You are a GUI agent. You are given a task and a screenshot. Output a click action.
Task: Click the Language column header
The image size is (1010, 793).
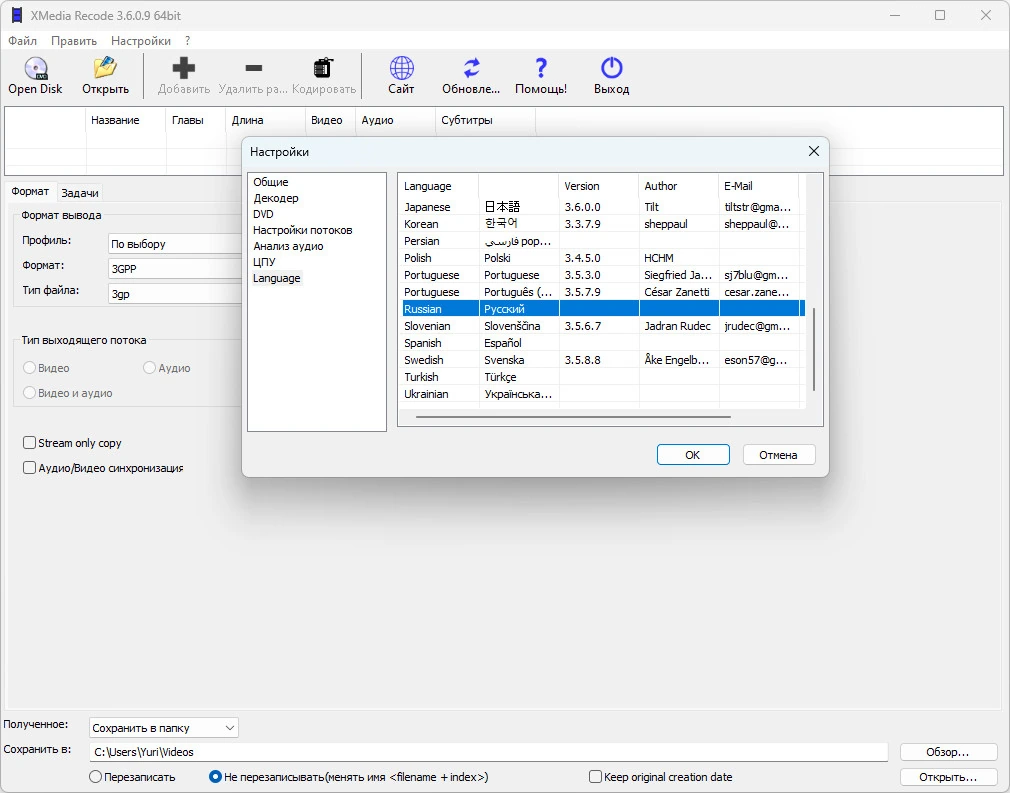coord(439,186)
